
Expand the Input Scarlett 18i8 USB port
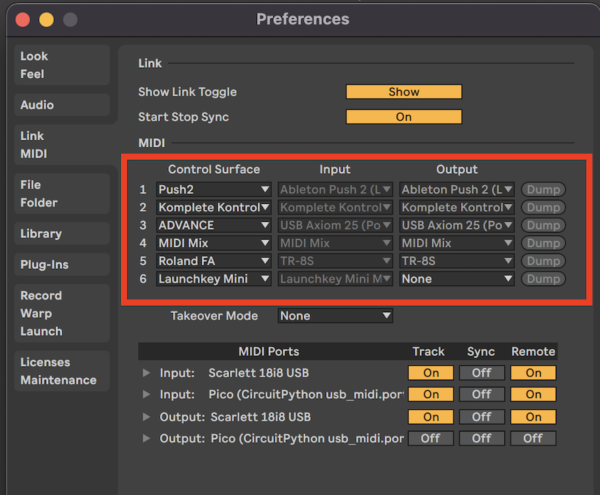pos(146,373)
